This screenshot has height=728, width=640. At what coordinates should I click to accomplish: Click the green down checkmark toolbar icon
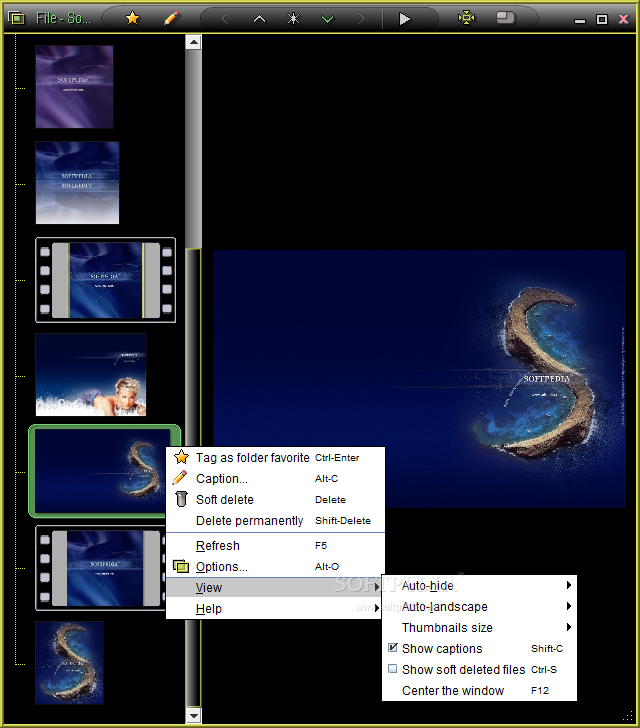tap(327, 19)
